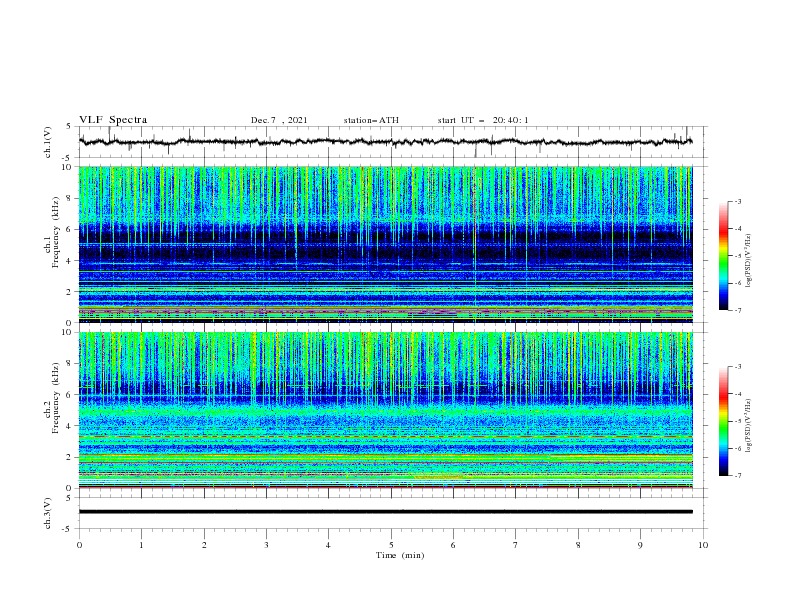Image resolution: width=792 pixels, height=612 pixels.
Task: Click the ch.3 flat black trace
Action: (x=385, y=512)
